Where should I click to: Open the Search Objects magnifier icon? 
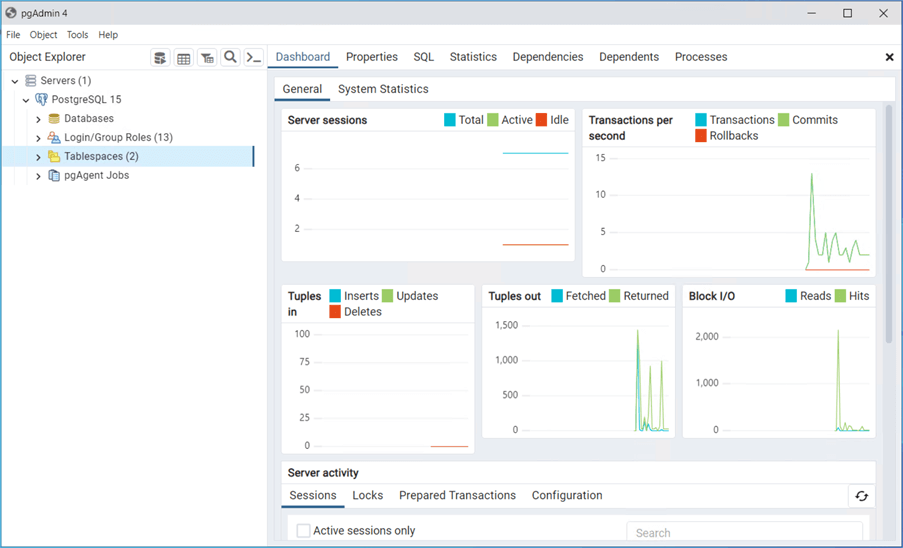231,58
